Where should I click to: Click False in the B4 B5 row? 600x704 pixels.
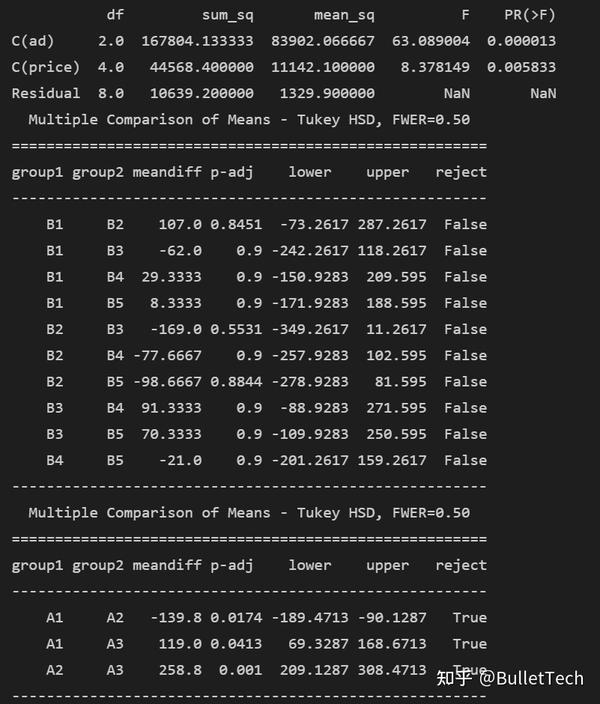[x=465, y=460]
